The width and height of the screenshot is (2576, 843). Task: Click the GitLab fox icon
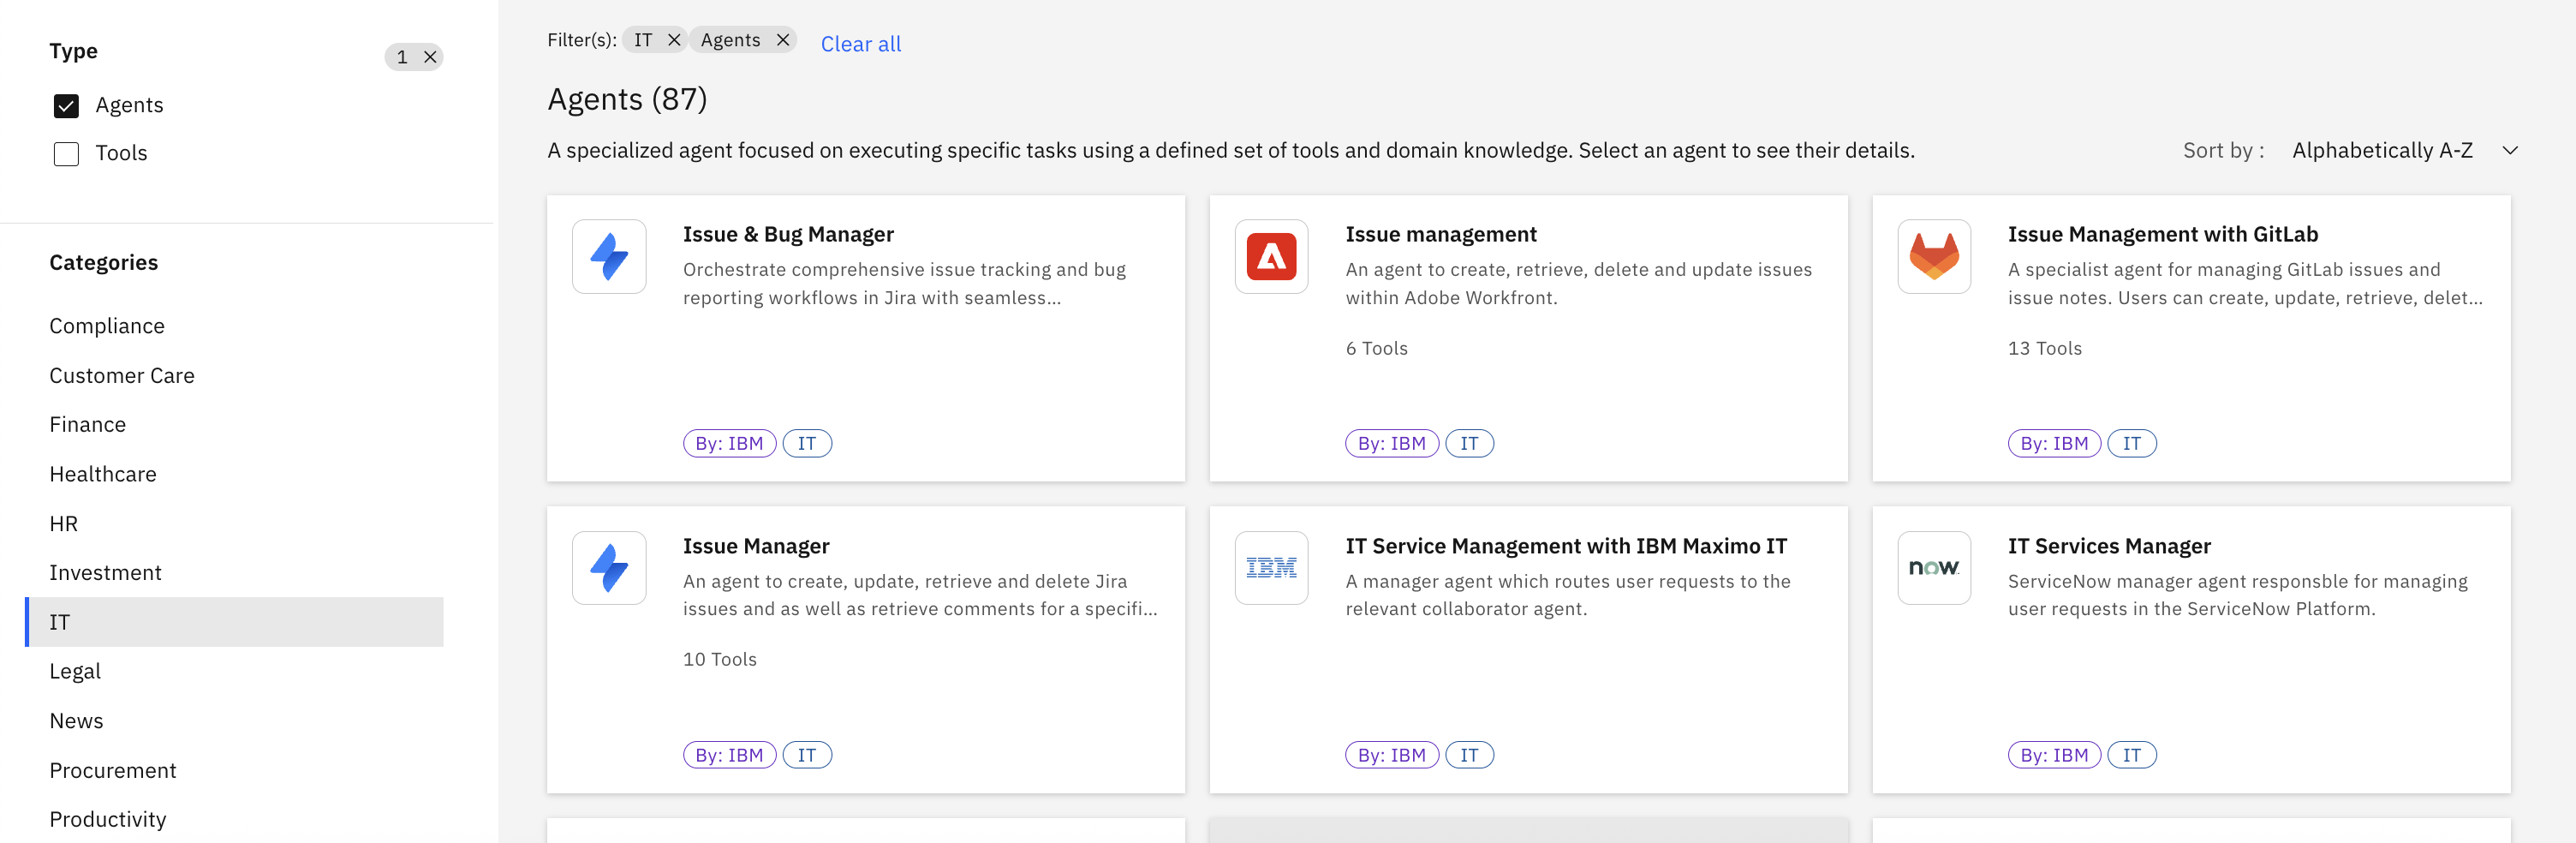pyautogui.click(x=1933, y=257)
